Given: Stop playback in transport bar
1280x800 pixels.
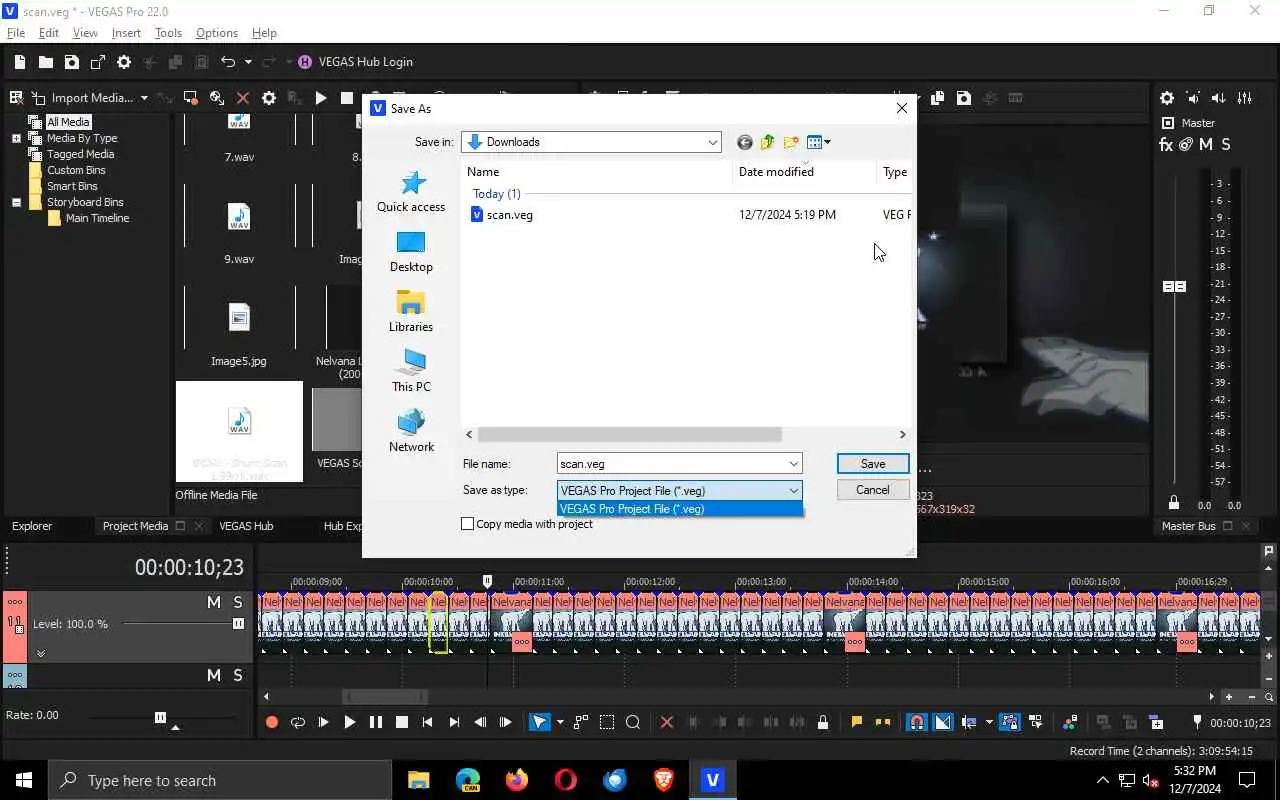Looking at the screenshot, I should (401, 722).
